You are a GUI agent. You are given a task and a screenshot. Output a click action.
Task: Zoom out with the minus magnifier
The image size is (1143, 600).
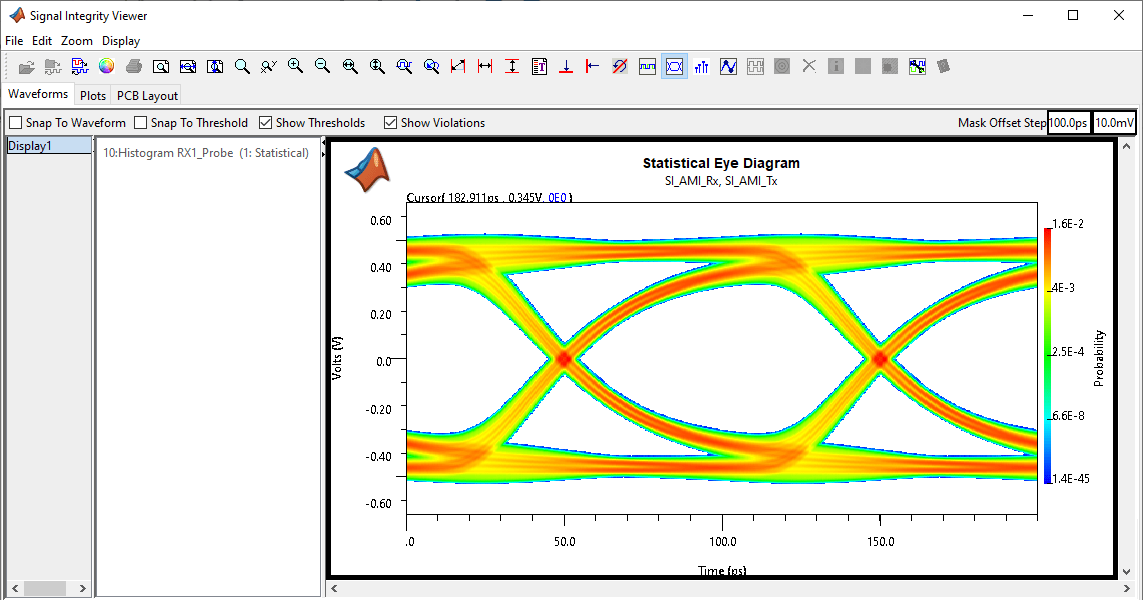[322, 66]
